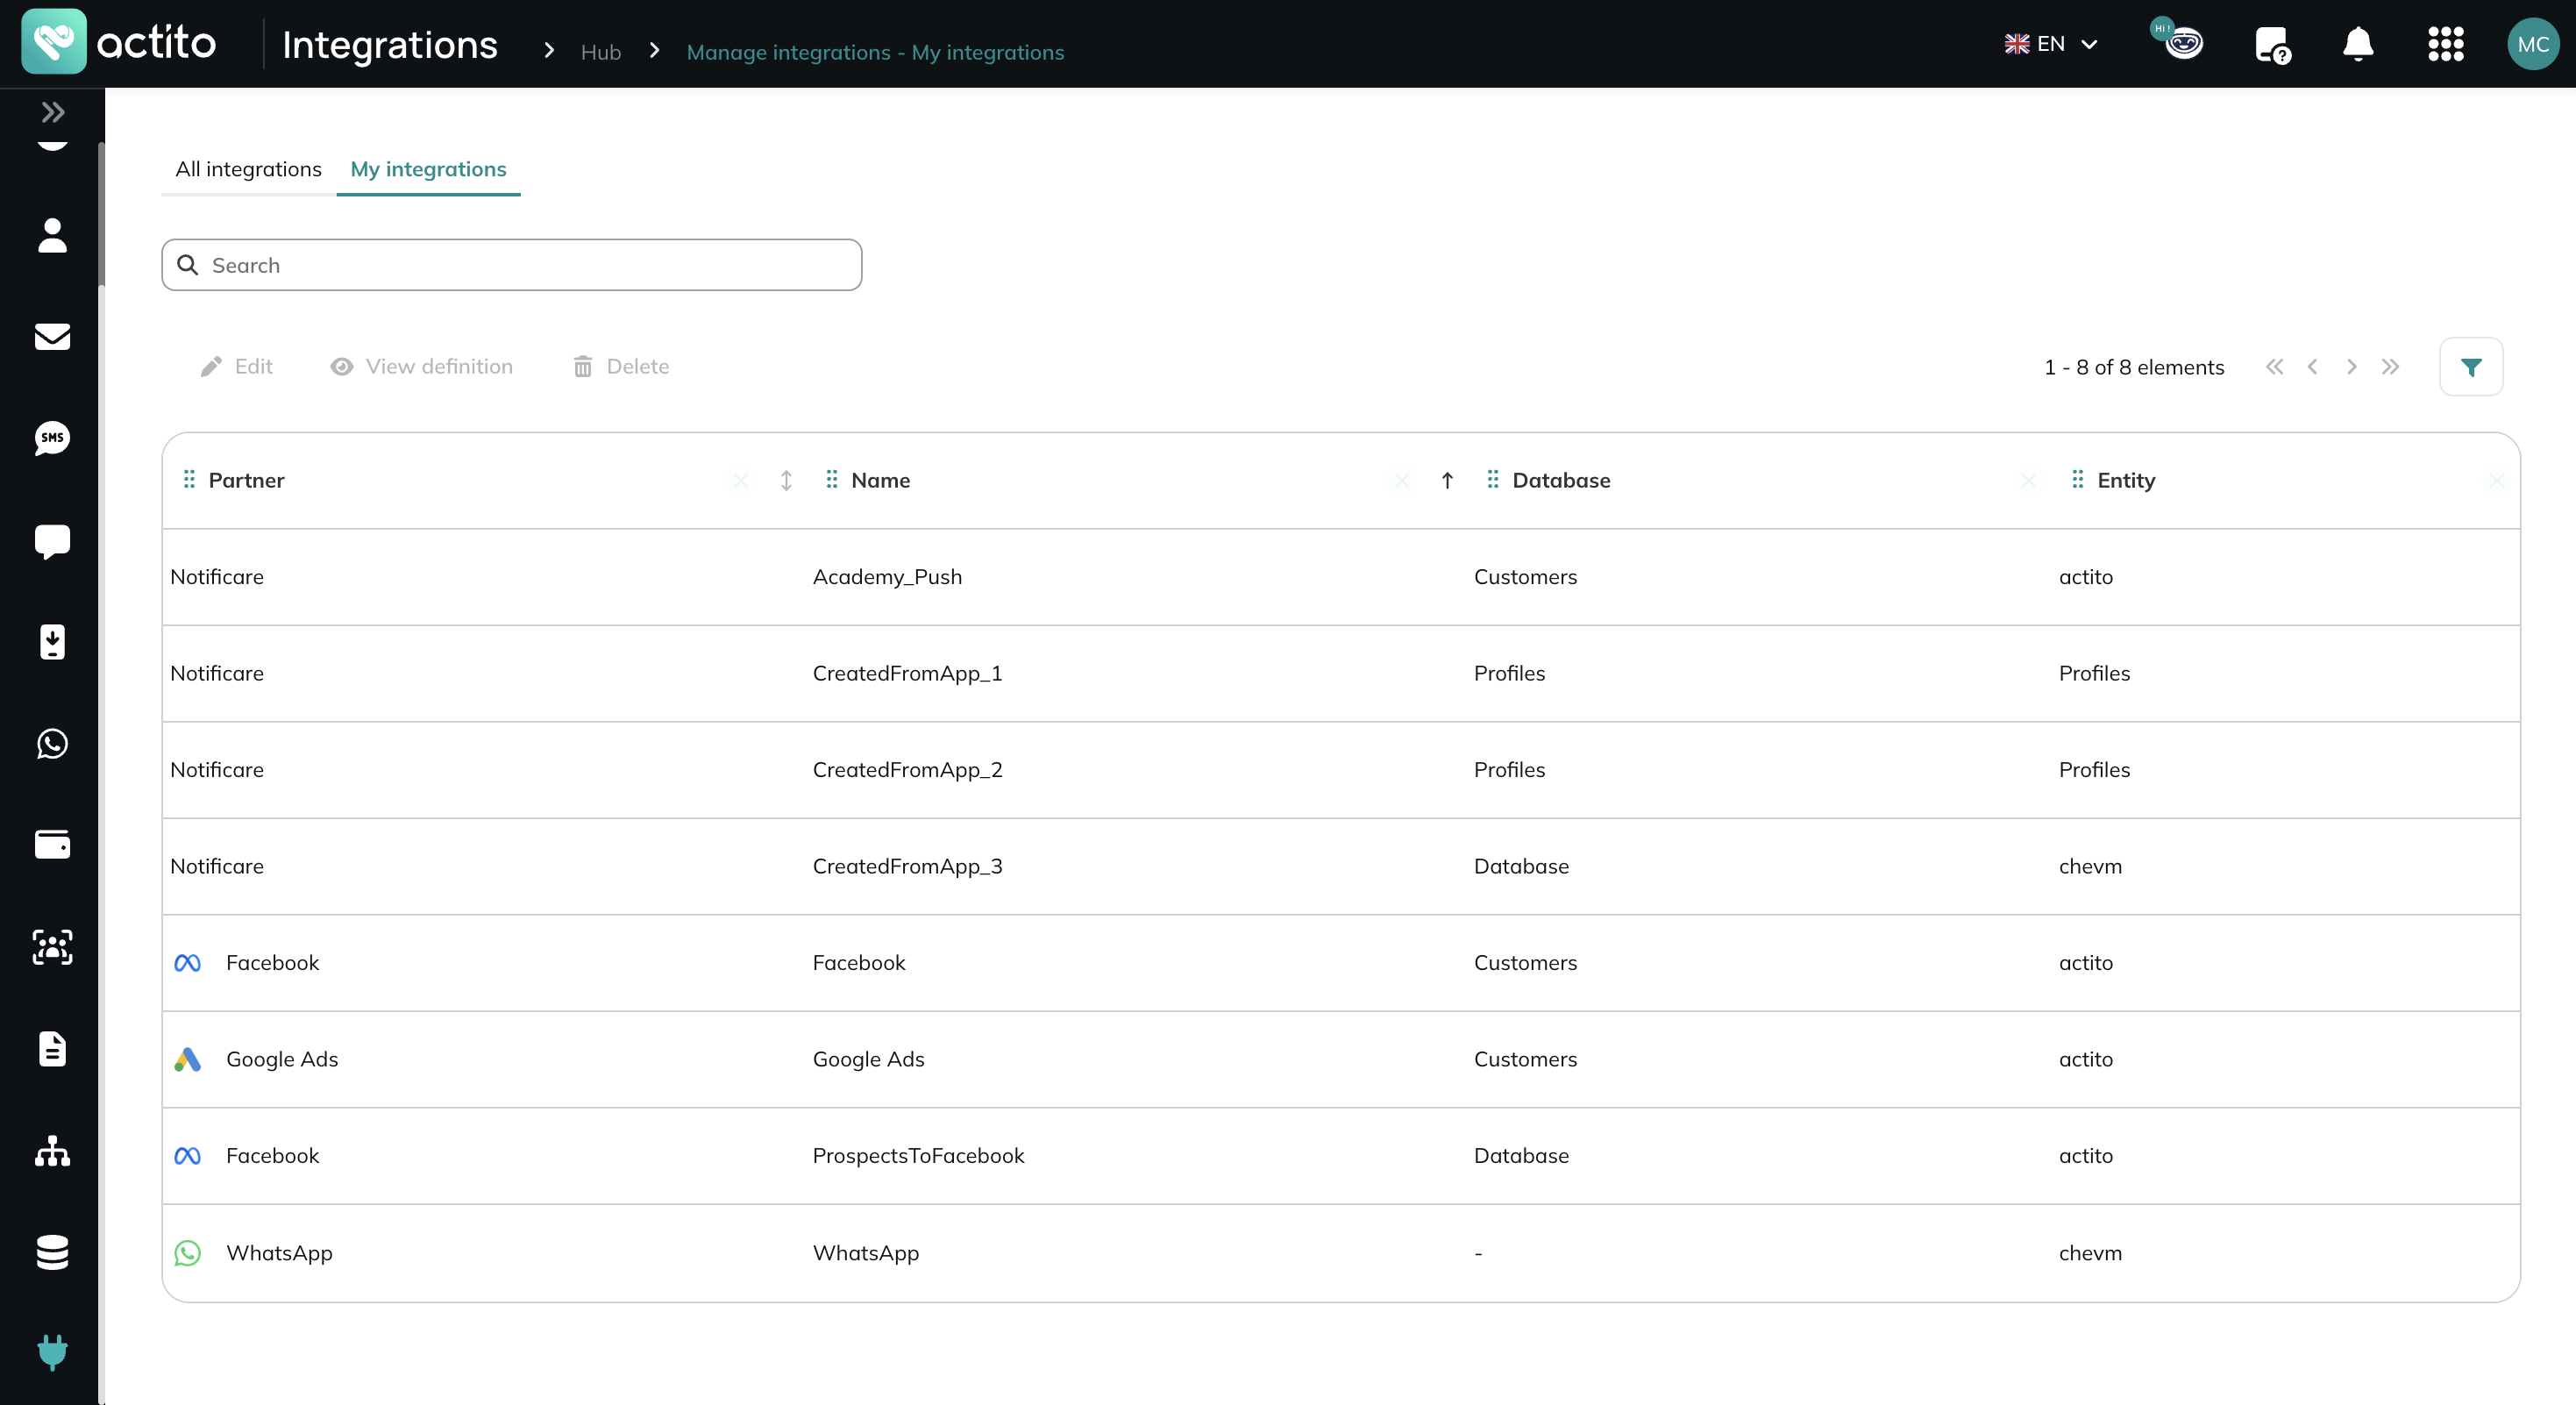Viewport: 2576px width, 1405px height.
Task: Click the Entity column drag handle
Action: pos(2077,480)
